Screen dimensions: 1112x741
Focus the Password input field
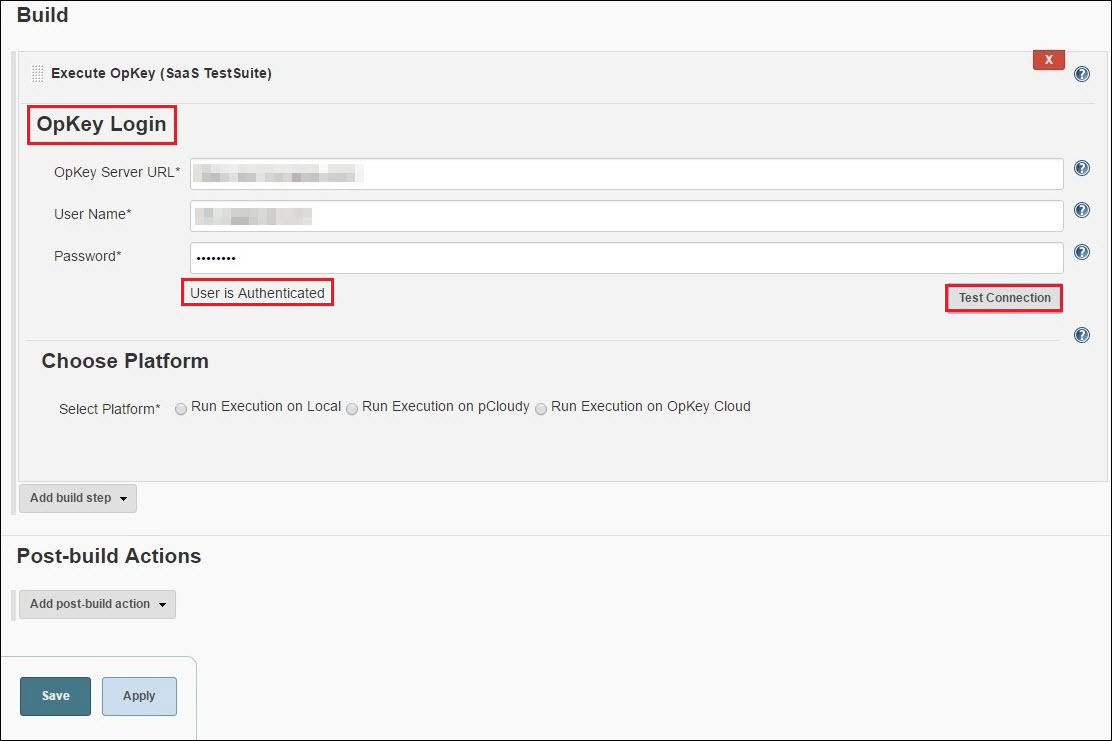click(x=627, y=257)
